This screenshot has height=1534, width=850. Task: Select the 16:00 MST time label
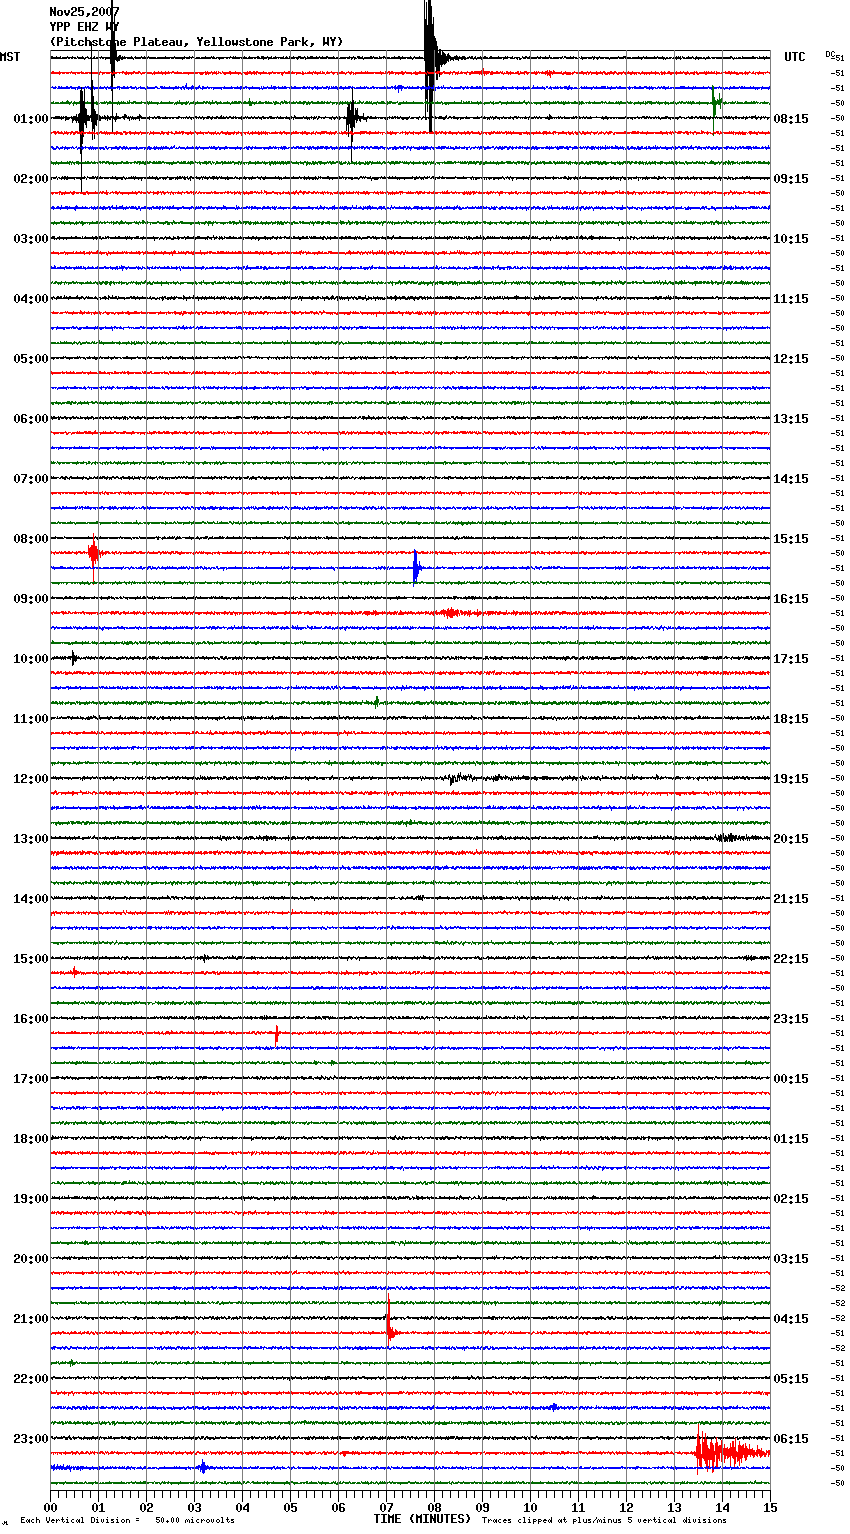[x=31, y=1019]
